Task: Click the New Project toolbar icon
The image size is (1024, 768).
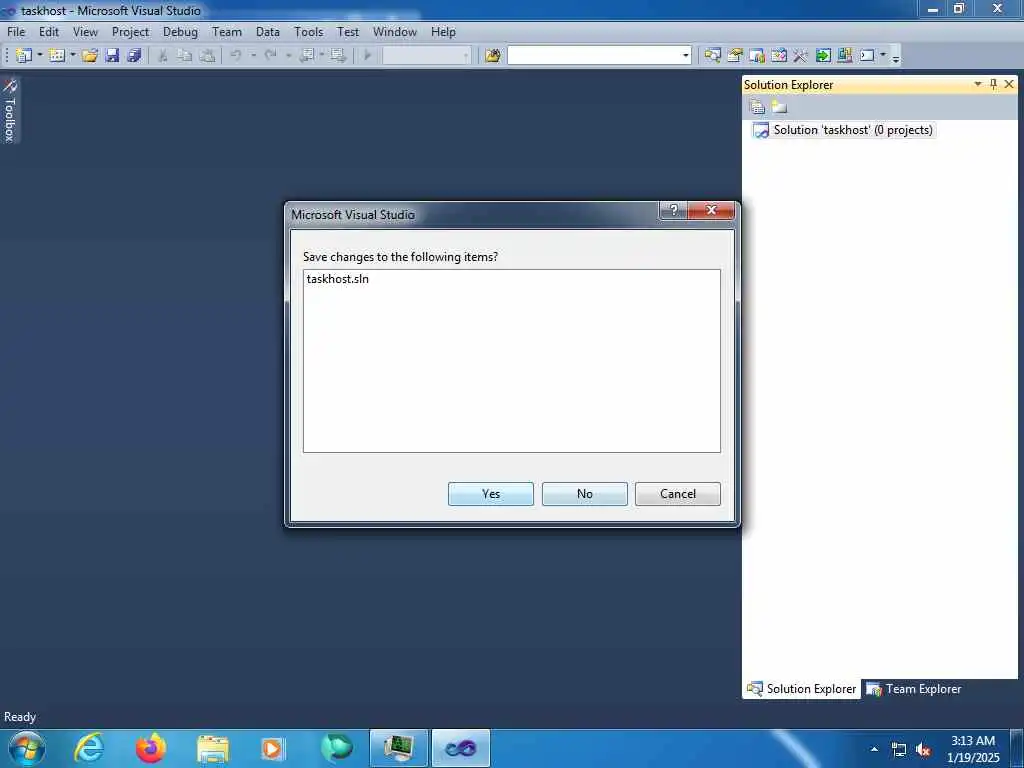Action: pos(24,56)
